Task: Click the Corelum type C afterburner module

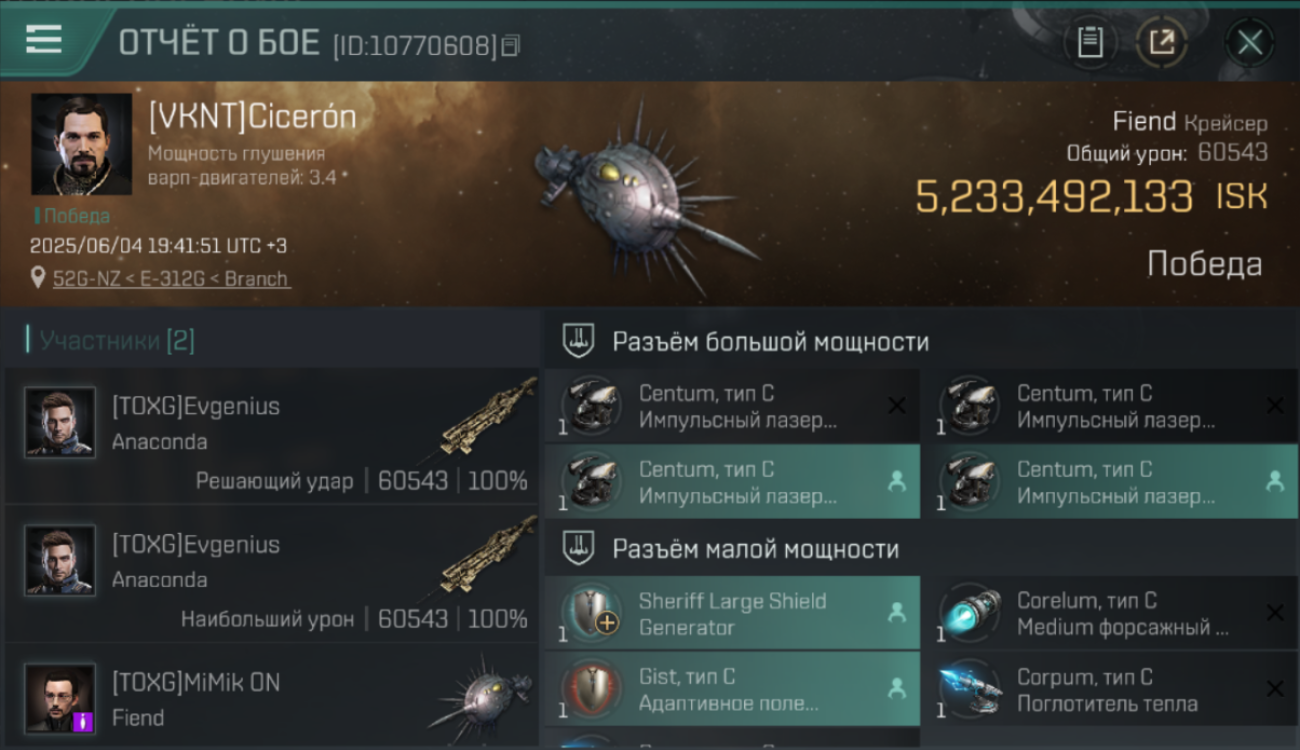Action: (x=1111, y=614)
